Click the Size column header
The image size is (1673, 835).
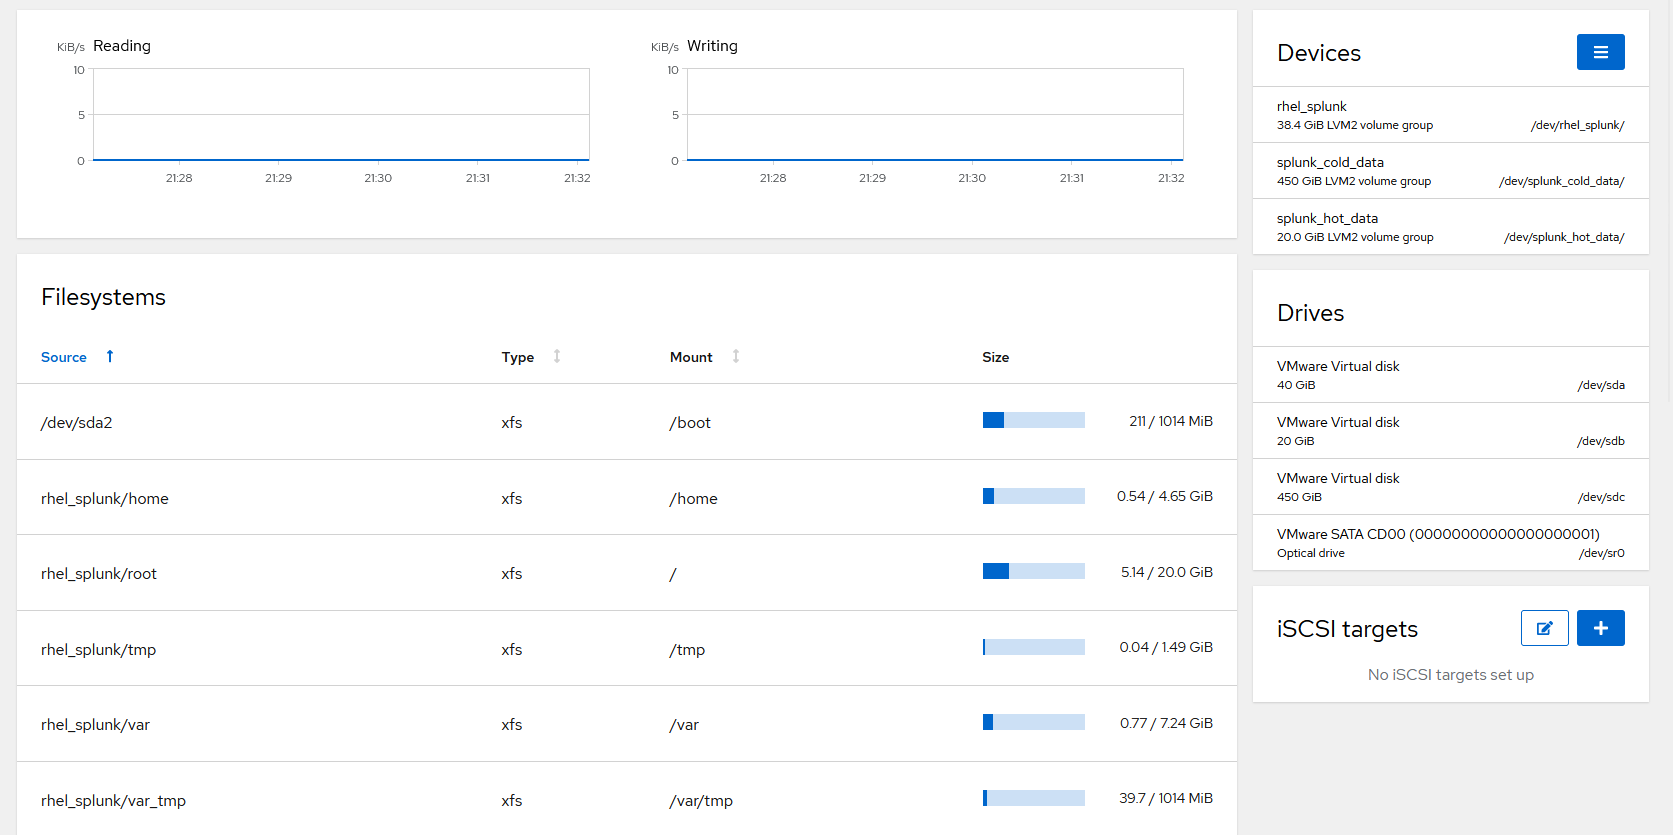[995, 357]
